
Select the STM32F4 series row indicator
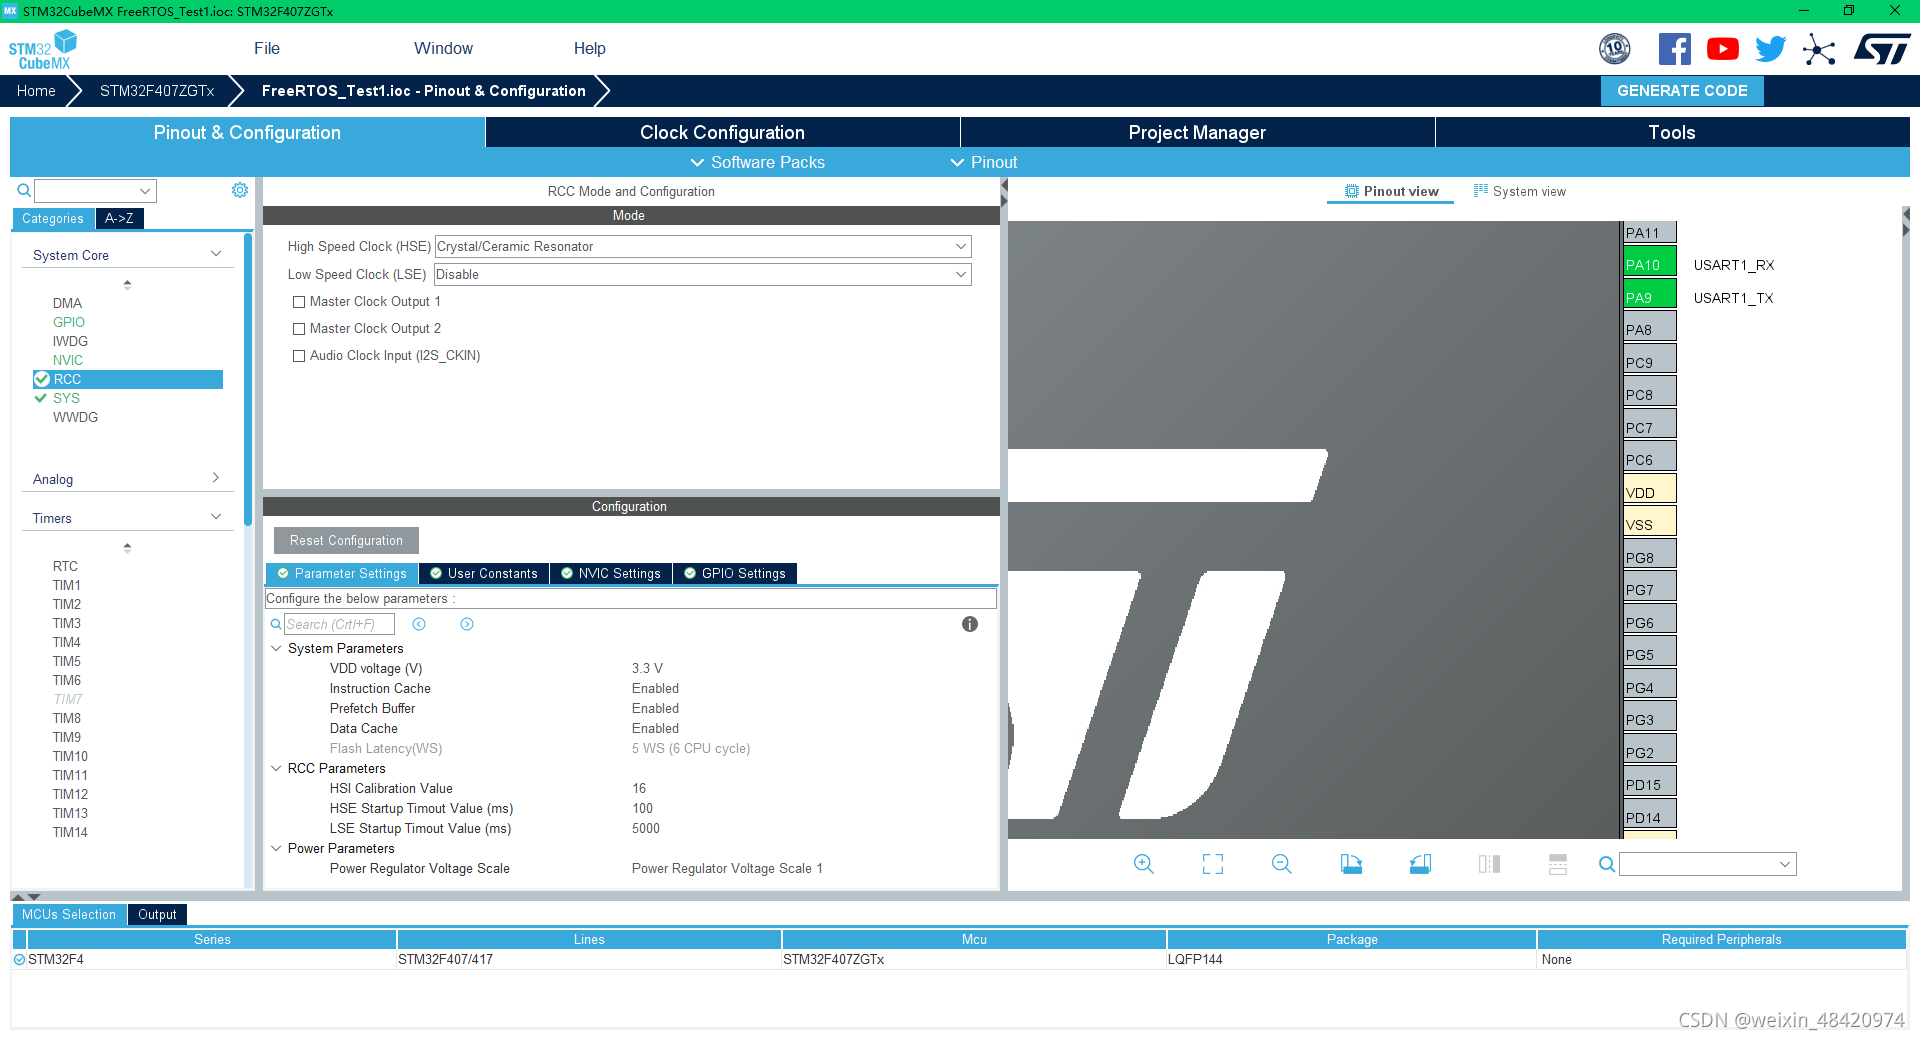(x=19, y=959)
